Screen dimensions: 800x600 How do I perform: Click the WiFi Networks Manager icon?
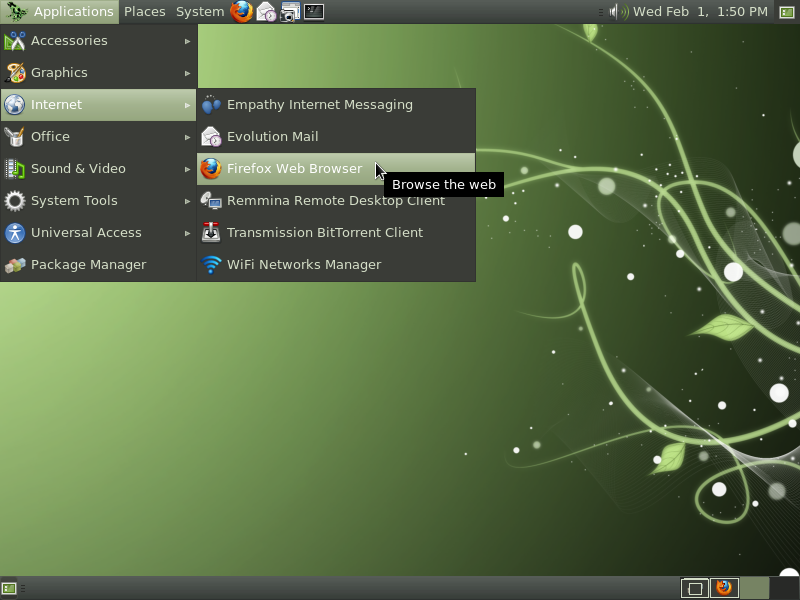coord(213,264)
